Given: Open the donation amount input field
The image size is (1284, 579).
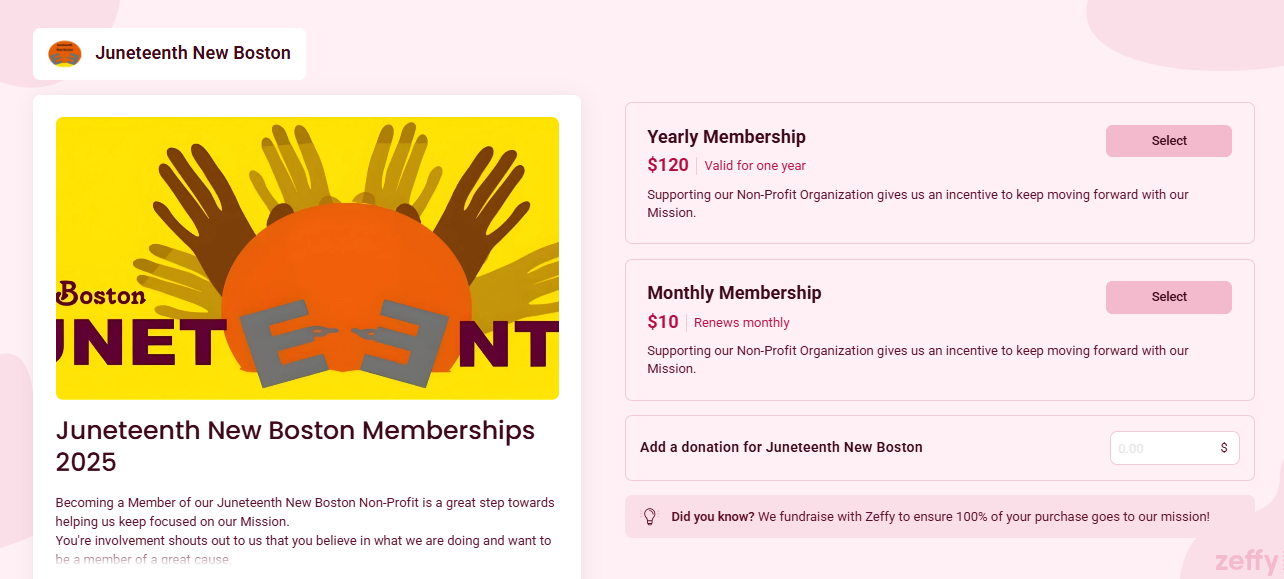Looking at the screenshot, I should (1160, 448).
